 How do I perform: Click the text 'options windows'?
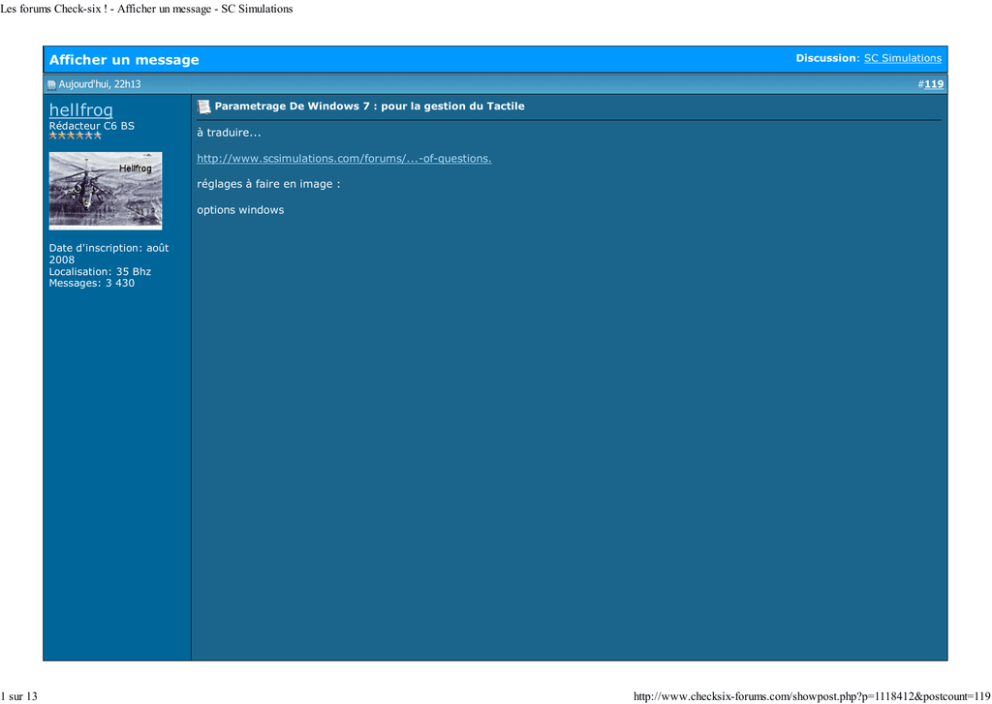point(240,210)
